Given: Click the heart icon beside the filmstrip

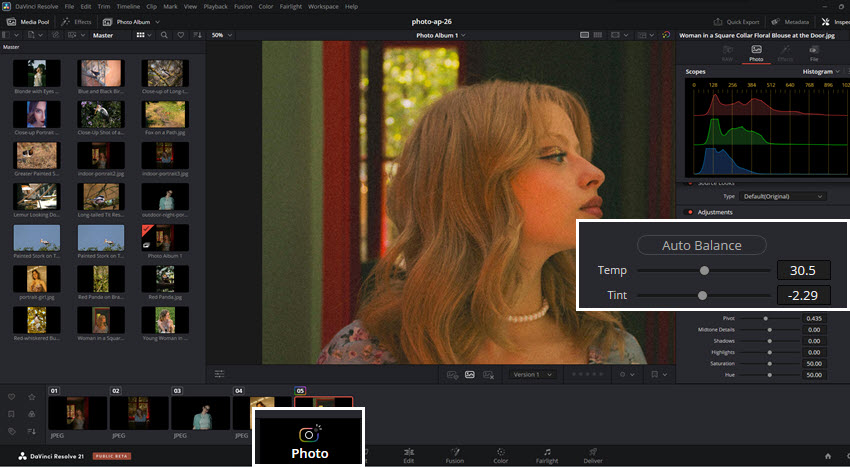Looking at the screenshot, I should (x=11, y=397).
